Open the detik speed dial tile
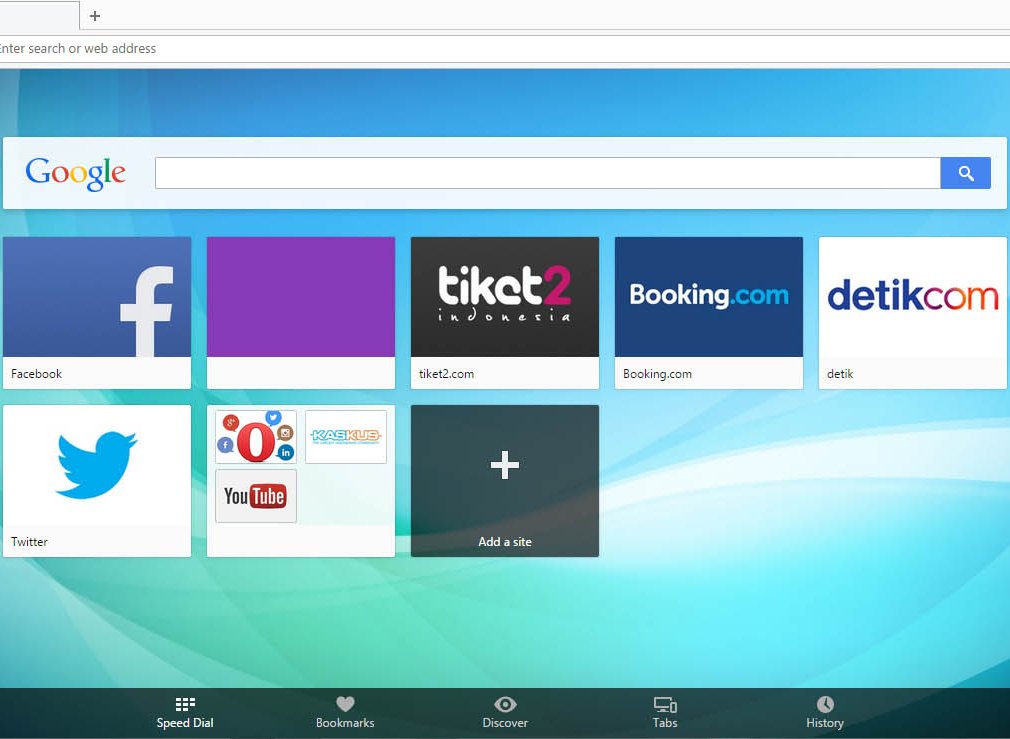 (913, 312)
